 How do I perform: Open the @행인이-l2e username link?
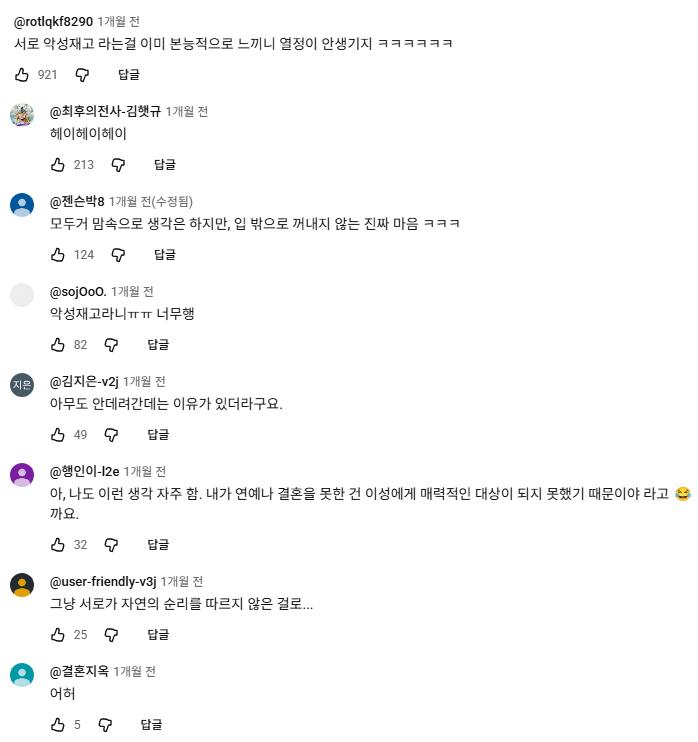point(84,471)
